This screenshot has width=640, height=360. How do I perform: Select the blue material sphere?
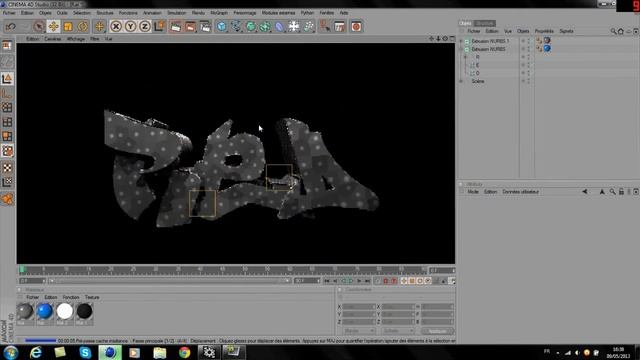click(x=44, y=311)
